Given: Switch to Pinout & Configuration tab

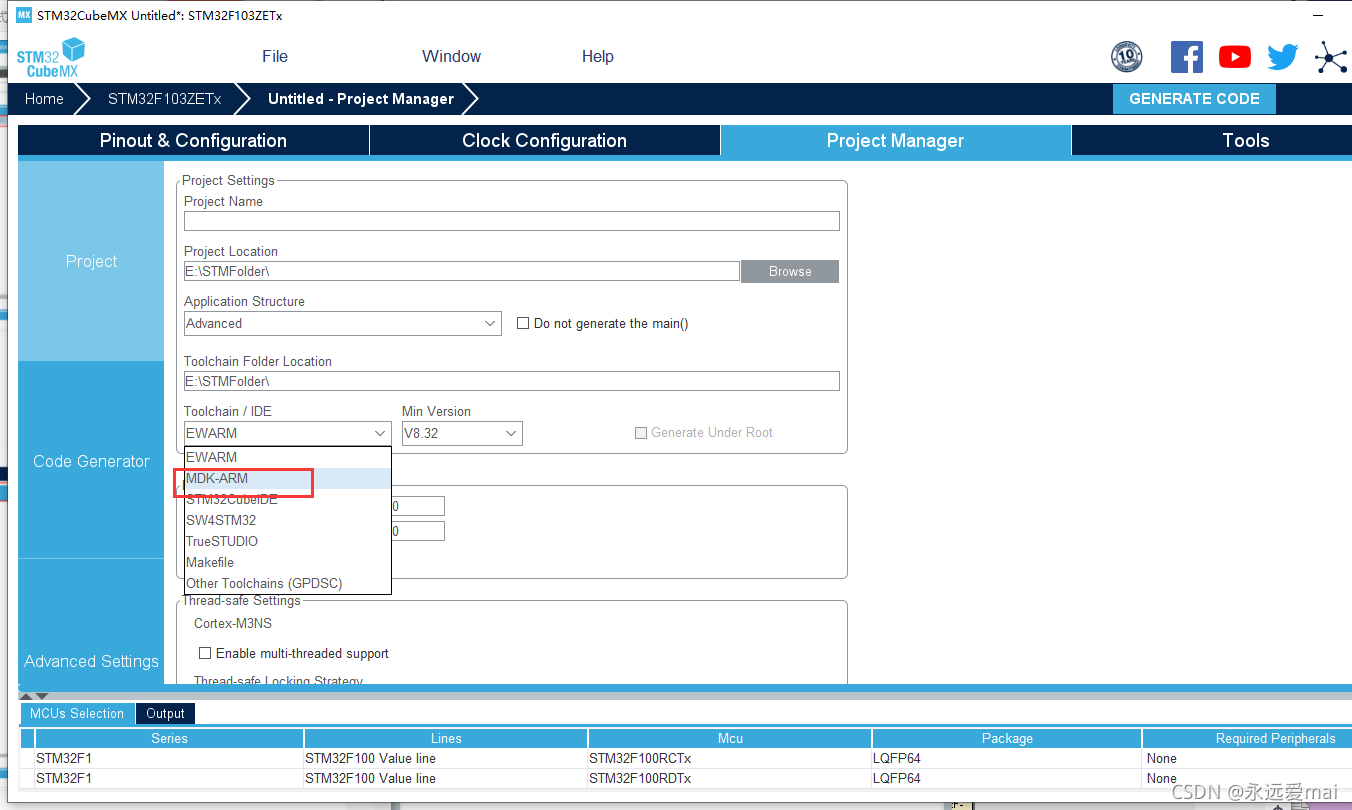Looking at the screenshot, I should click(x=193, y=141).
